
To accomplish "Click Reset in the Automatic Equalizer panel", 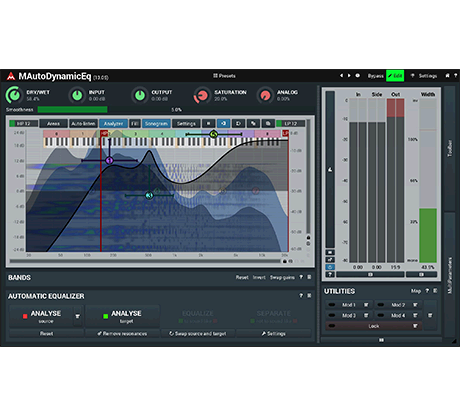I will coord(46,334).
